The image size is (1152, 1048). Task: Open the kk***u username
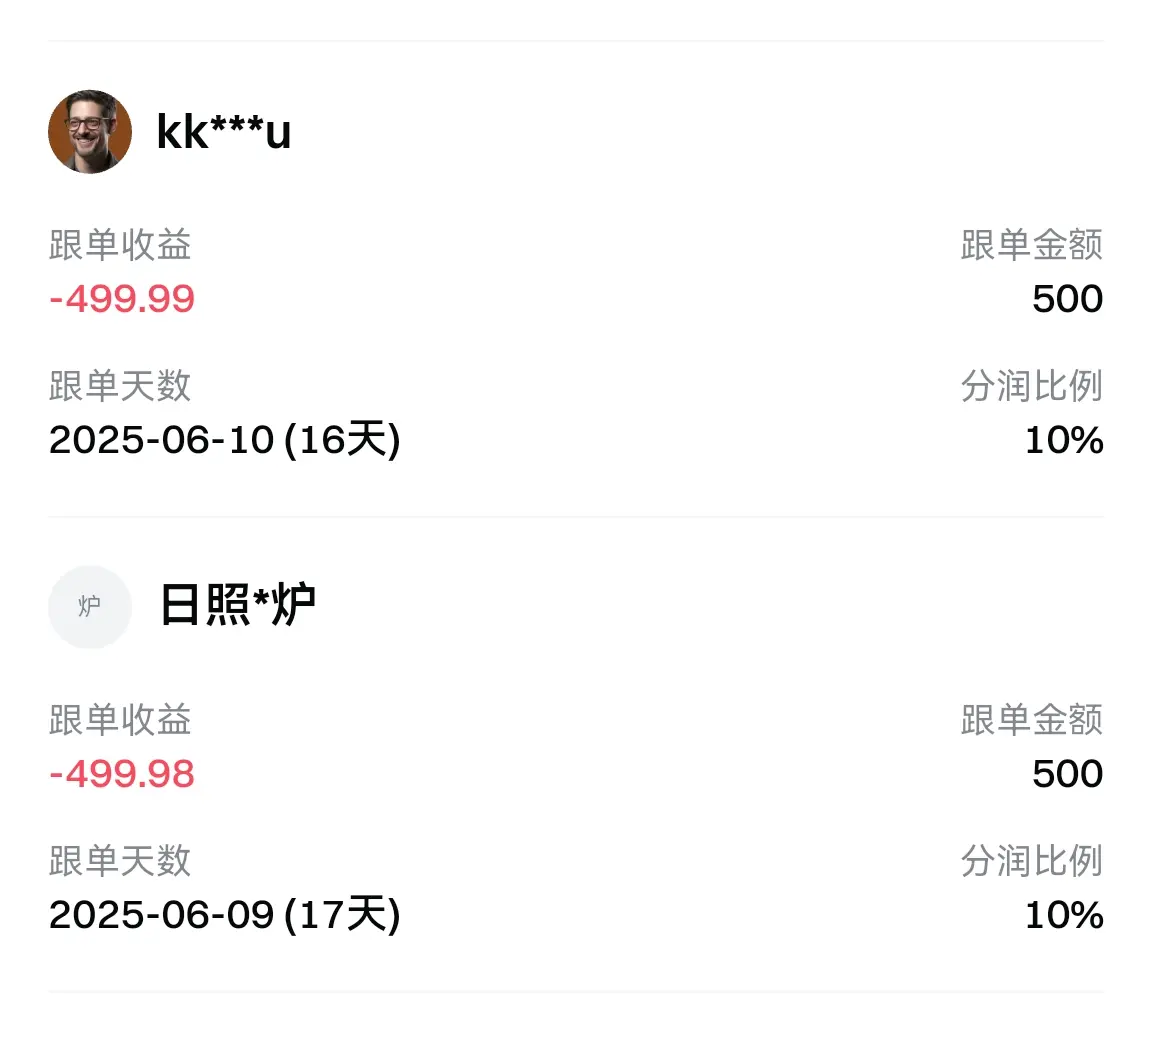tap(224, 132)
